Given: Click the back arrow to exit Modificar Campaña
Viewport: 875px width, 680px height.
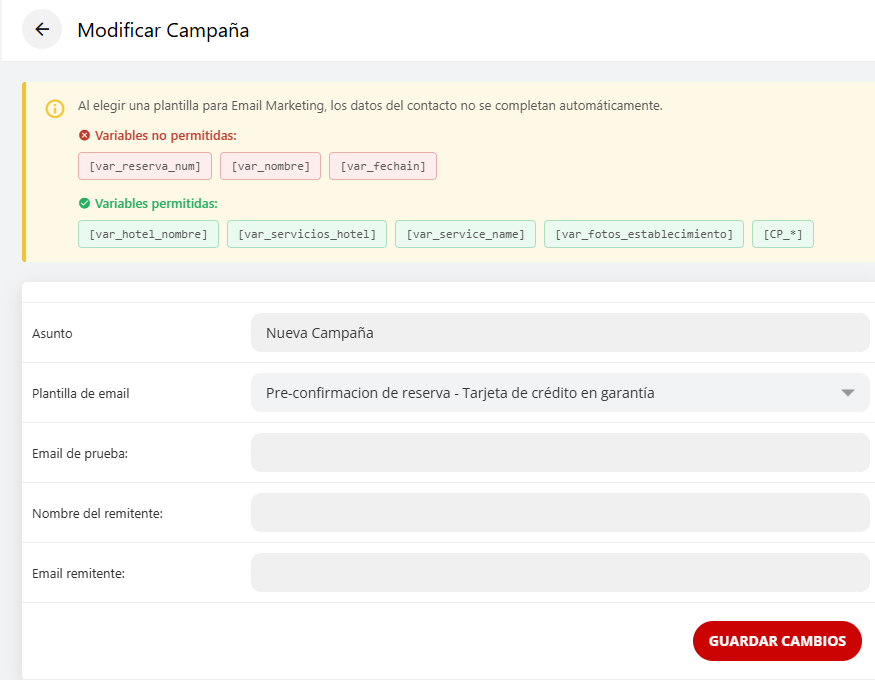Looking at the screenshot, I should coord(40,29).
